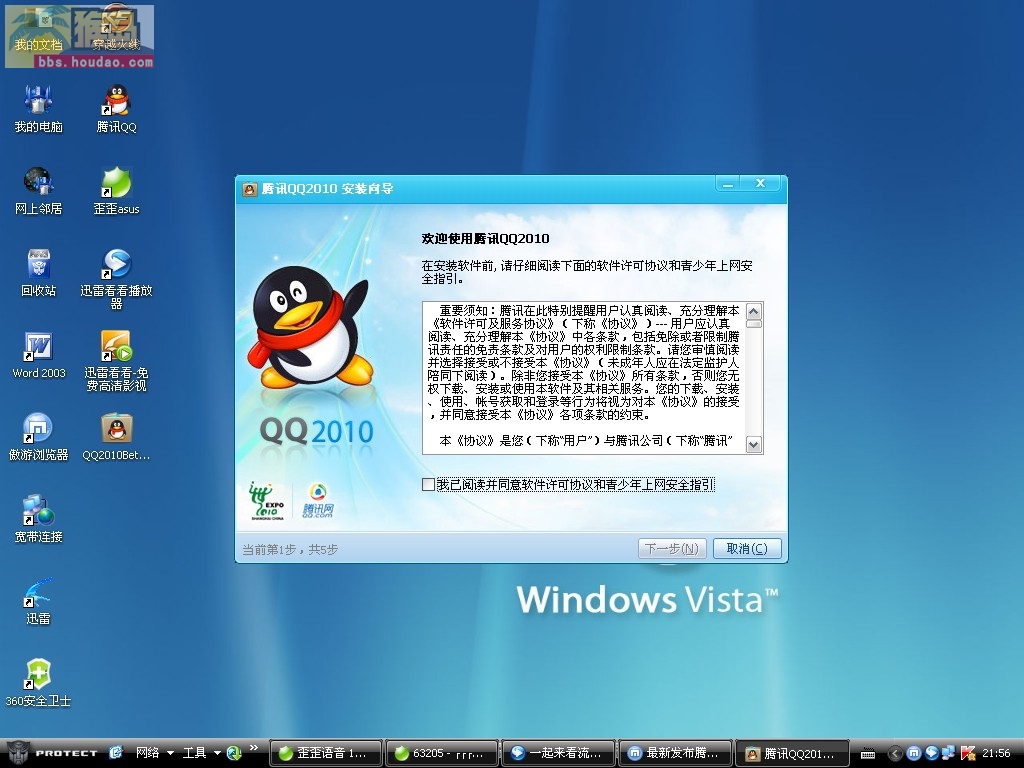
Task: Minimize the QQ2010 installer window
Action: (729, 184)
